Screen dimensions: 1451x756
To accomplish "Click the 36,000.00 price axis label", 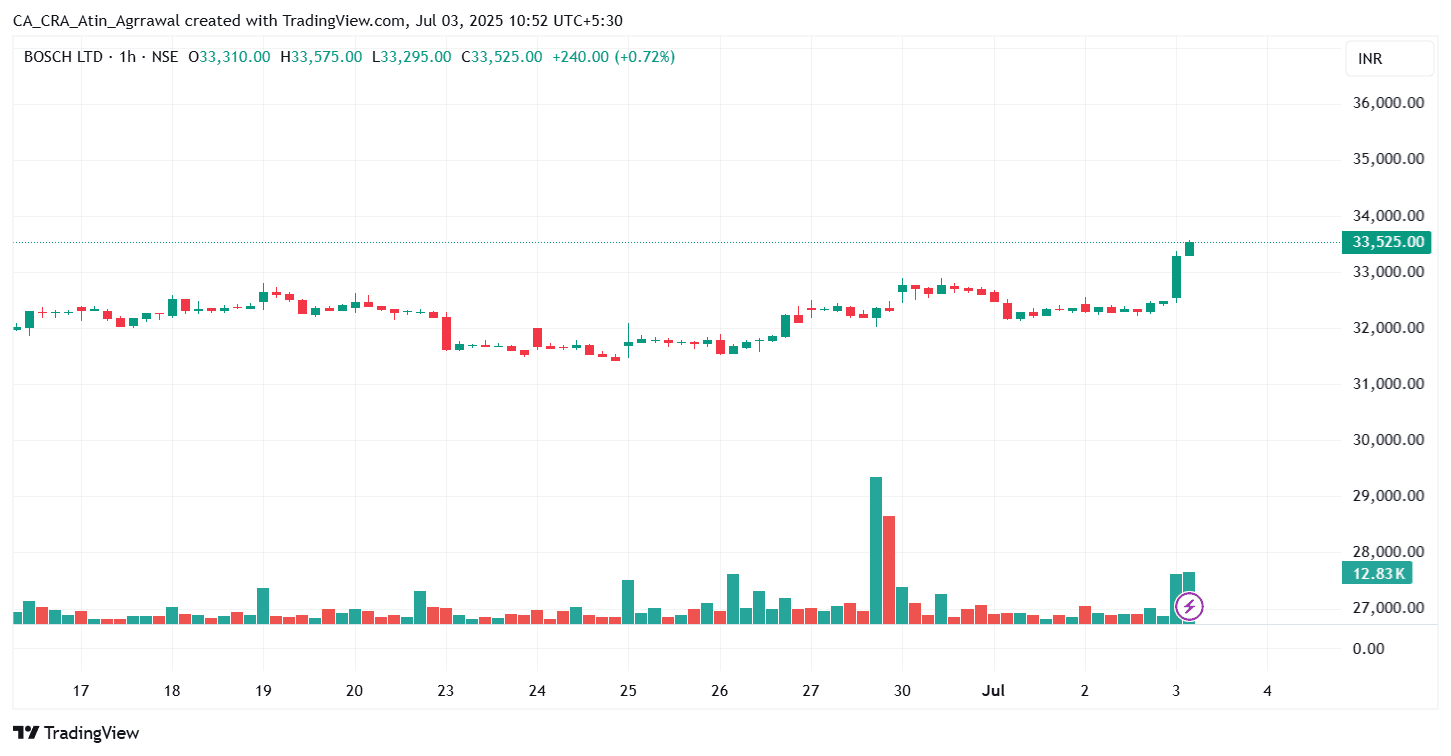I will point(1388,103).
